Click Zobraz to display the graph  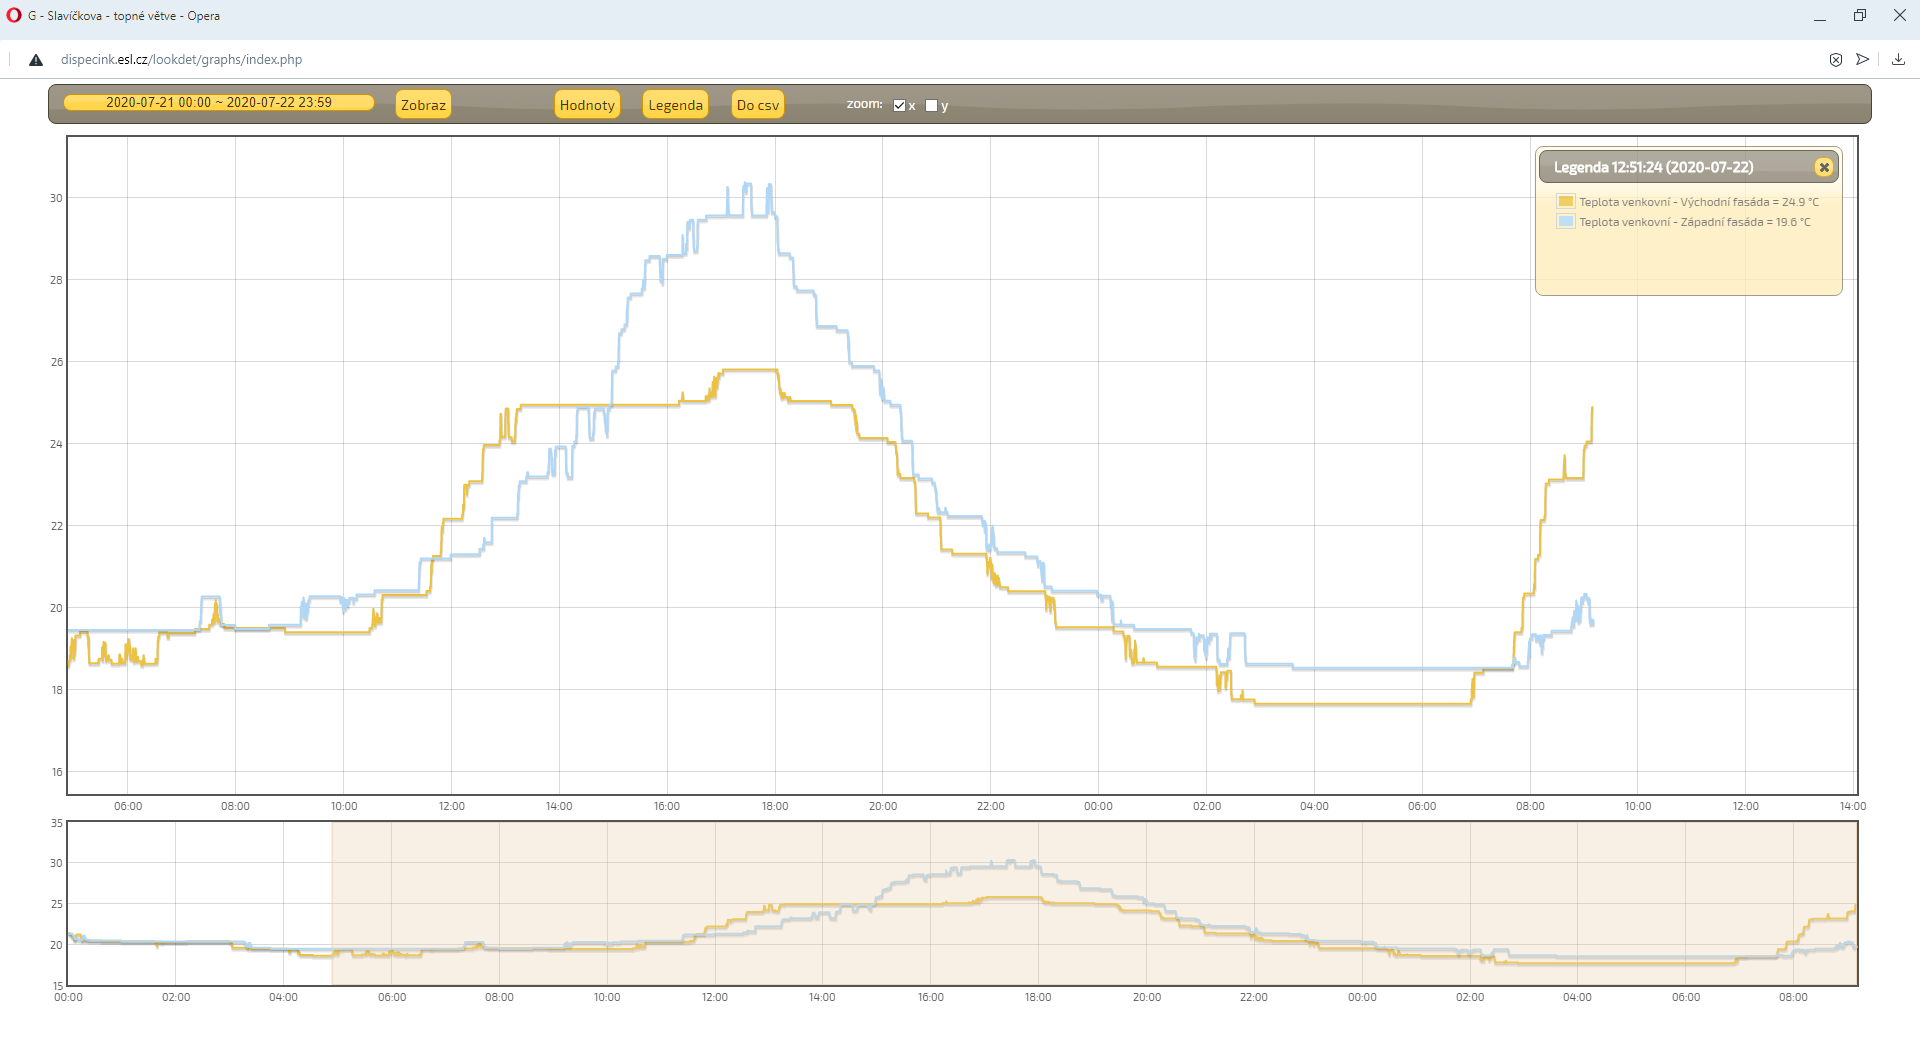(x=423, y=105)
